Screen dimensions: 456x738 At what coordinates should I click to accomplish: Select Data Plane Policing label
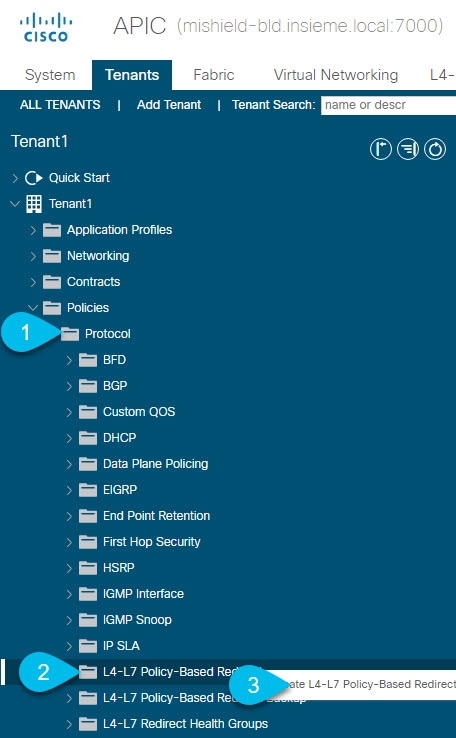pos(155,464)
